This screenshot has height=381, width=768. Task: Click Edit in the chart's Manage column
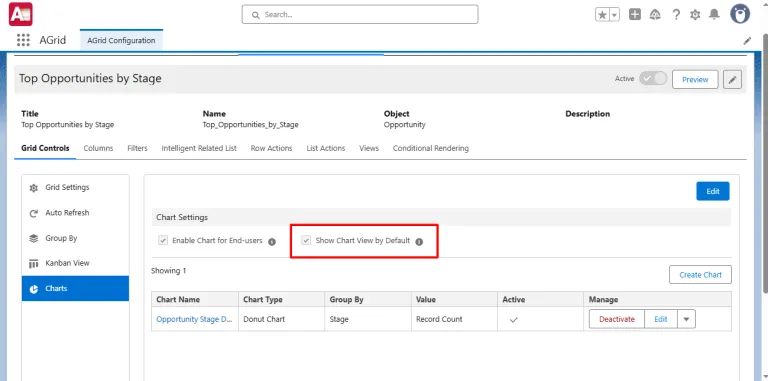point(661,319)
